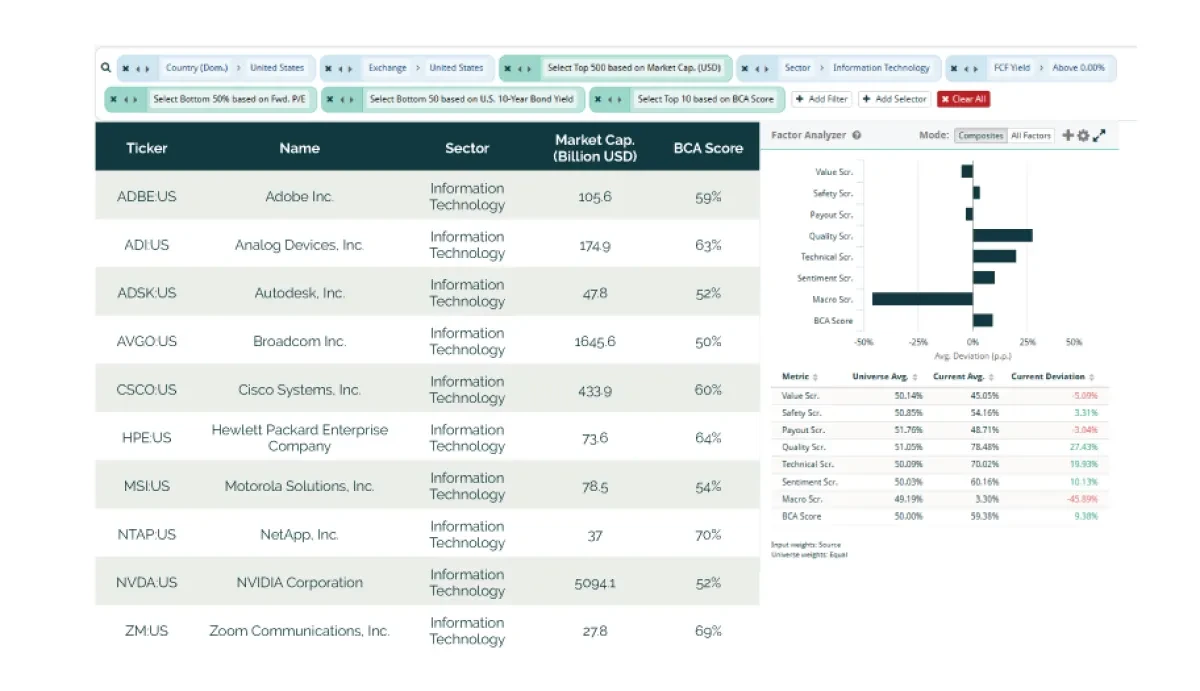Edit the Sector filter value Information Technology
Image resolution: width=1200 pixels, height=691 pixels.
[881, 68]
